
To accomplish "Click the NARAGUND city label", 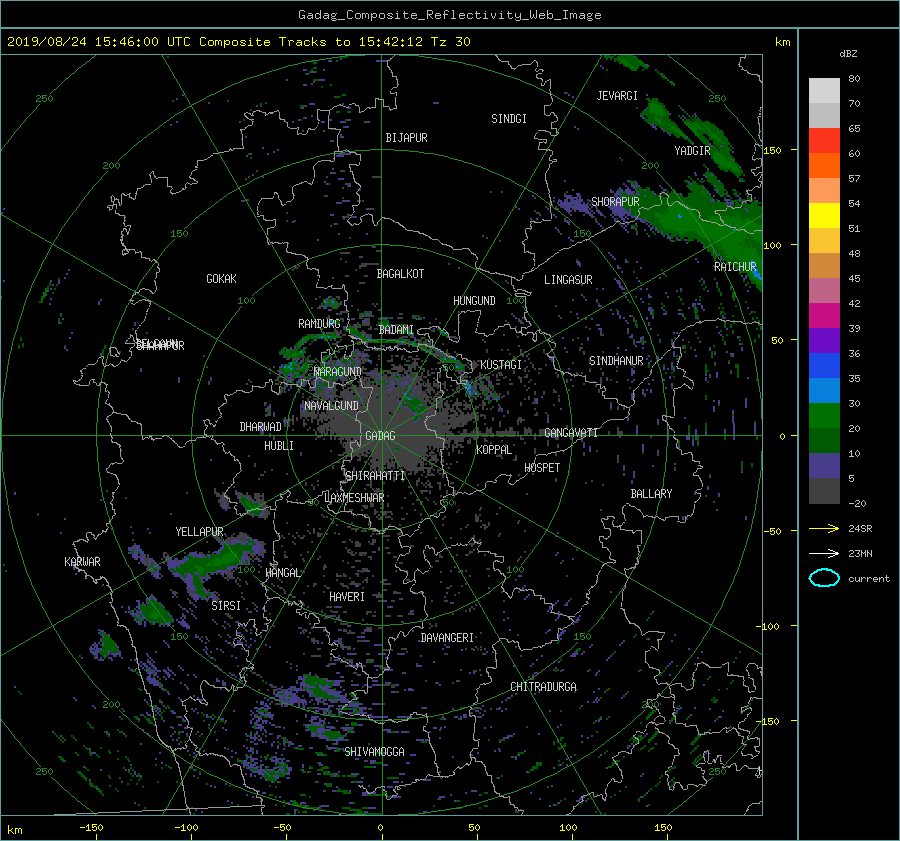I will 338,372.
